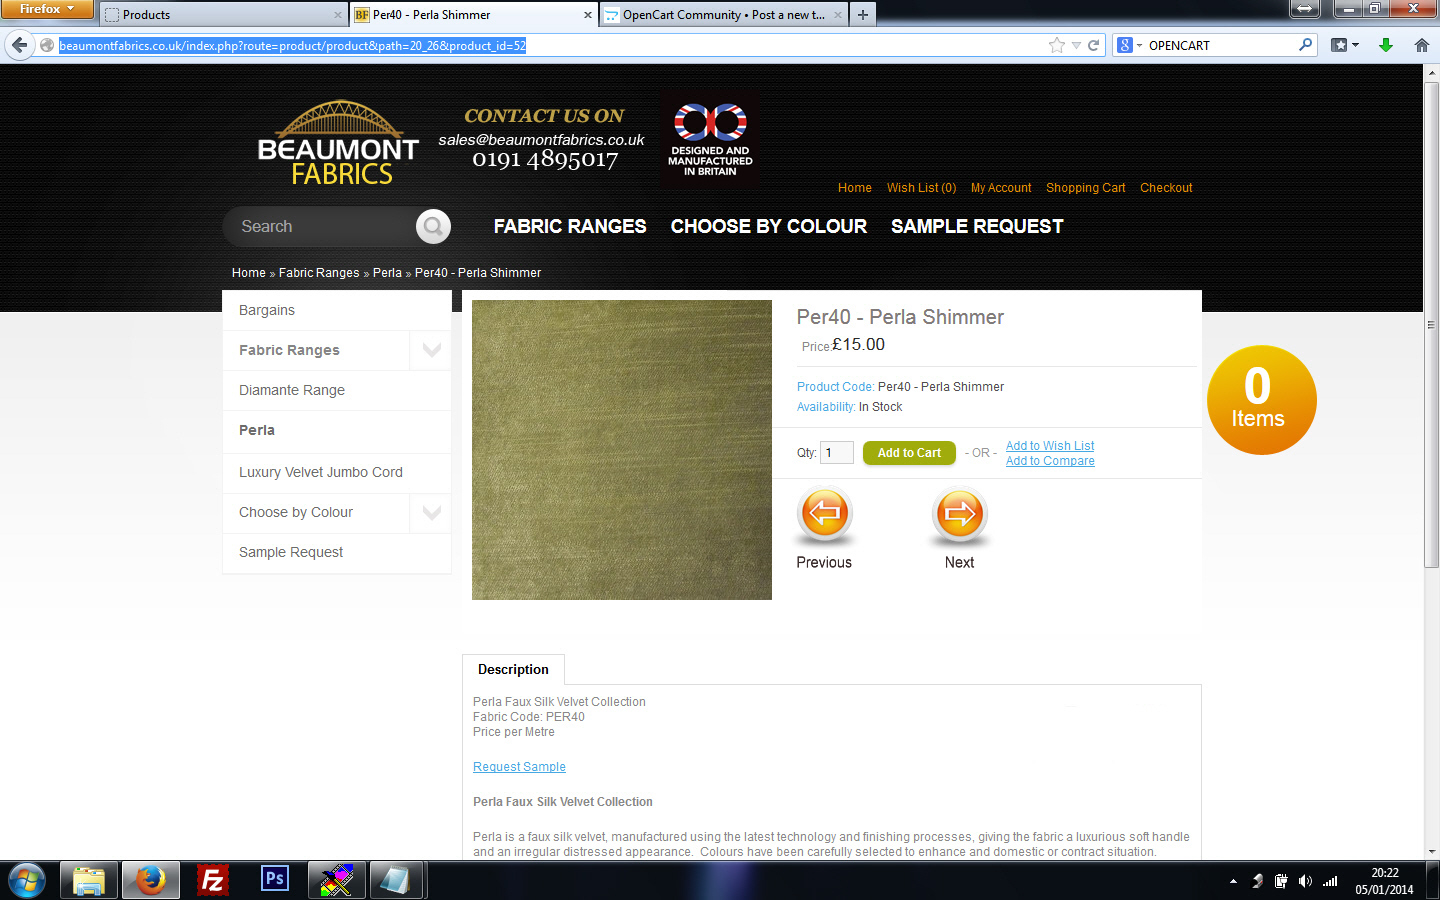This screenshot has width=1440, height=900.
Task: Close the OpenCart Community tab
Action: pos(837,15)
